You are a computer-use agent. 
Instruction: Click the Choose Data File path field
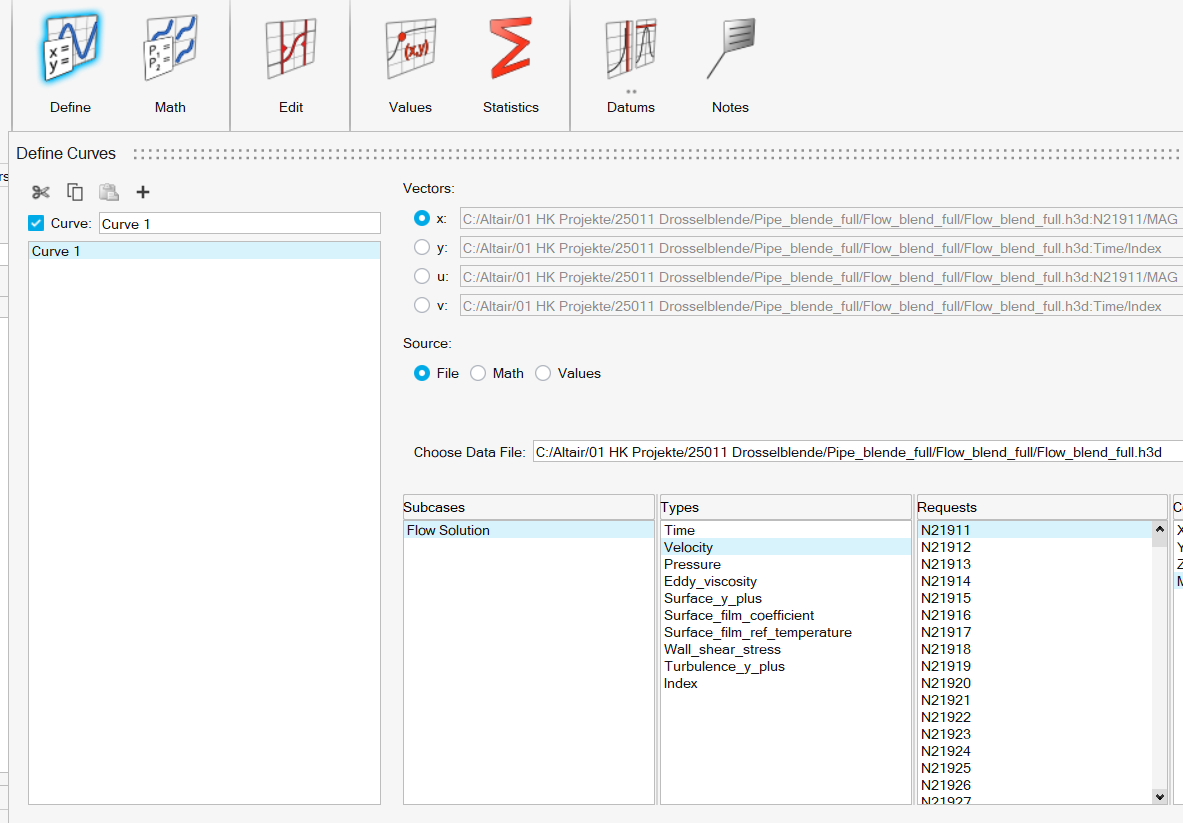[x=858, y=452]
